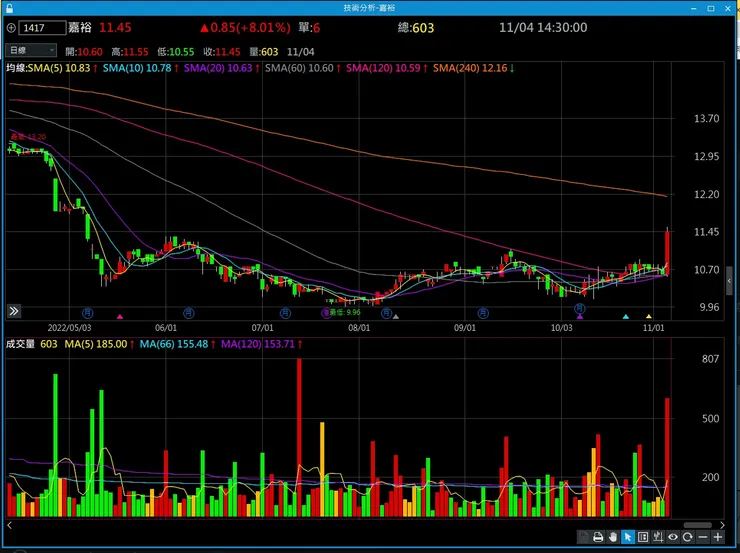Click the gray triangle marker after 08/01
The image size is (740, 553).
point(396,317)
